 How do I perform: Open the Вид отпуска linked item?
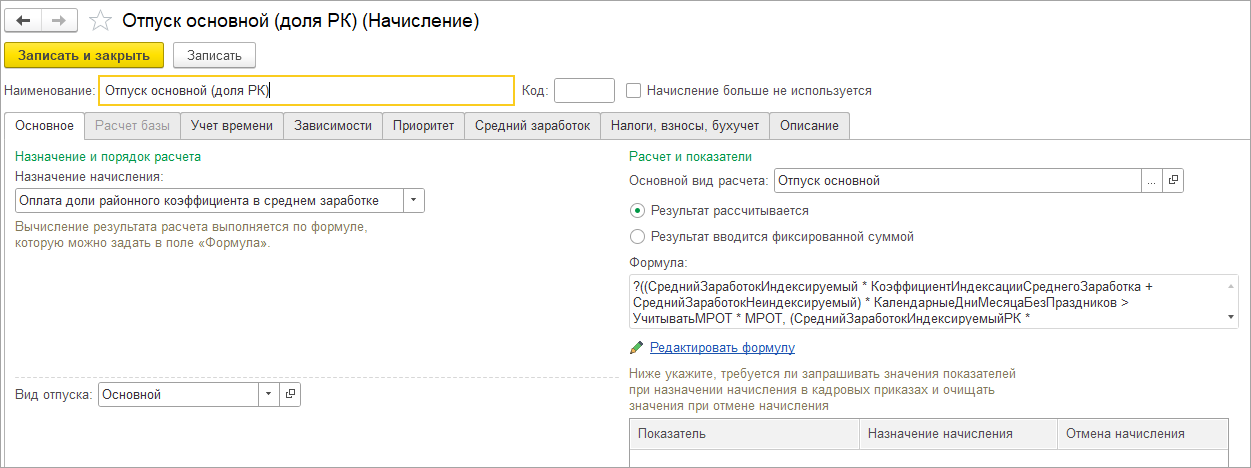[291, 394]
